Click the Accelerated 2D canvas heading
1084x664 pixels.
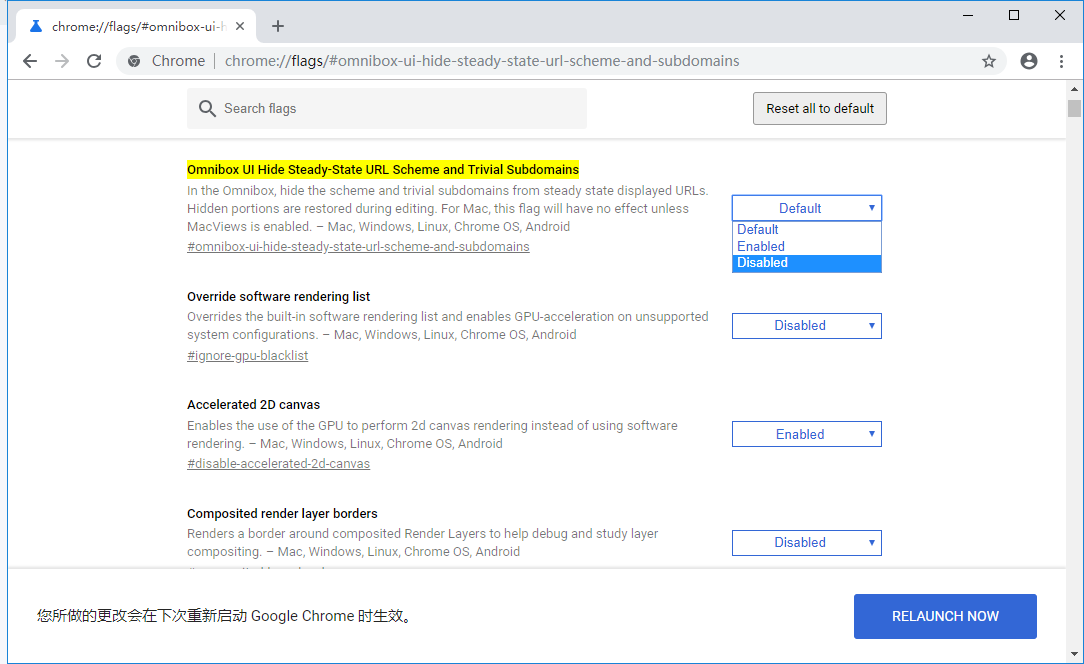coord(254,405)
